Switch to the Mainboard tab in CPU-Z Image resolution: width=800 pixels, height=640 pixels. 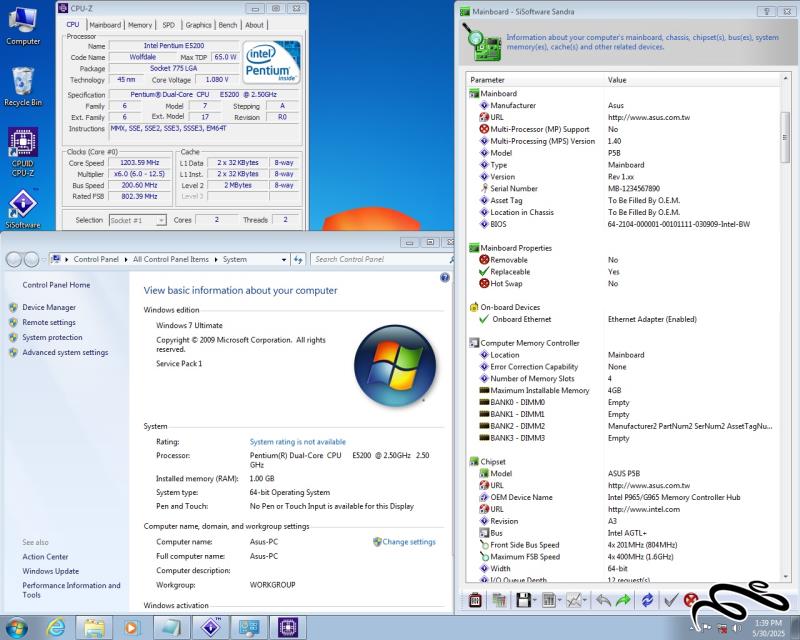105,25
